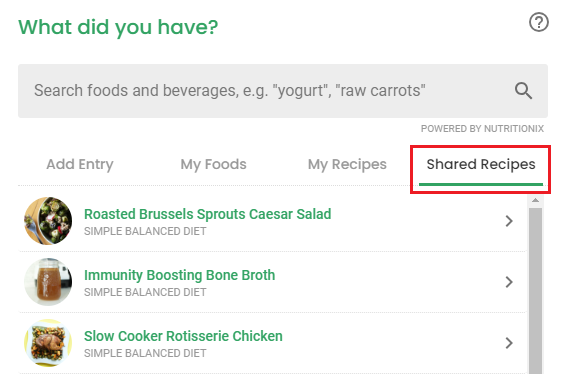
Task: Select the Shared Recipes tab
Action: 481,167
